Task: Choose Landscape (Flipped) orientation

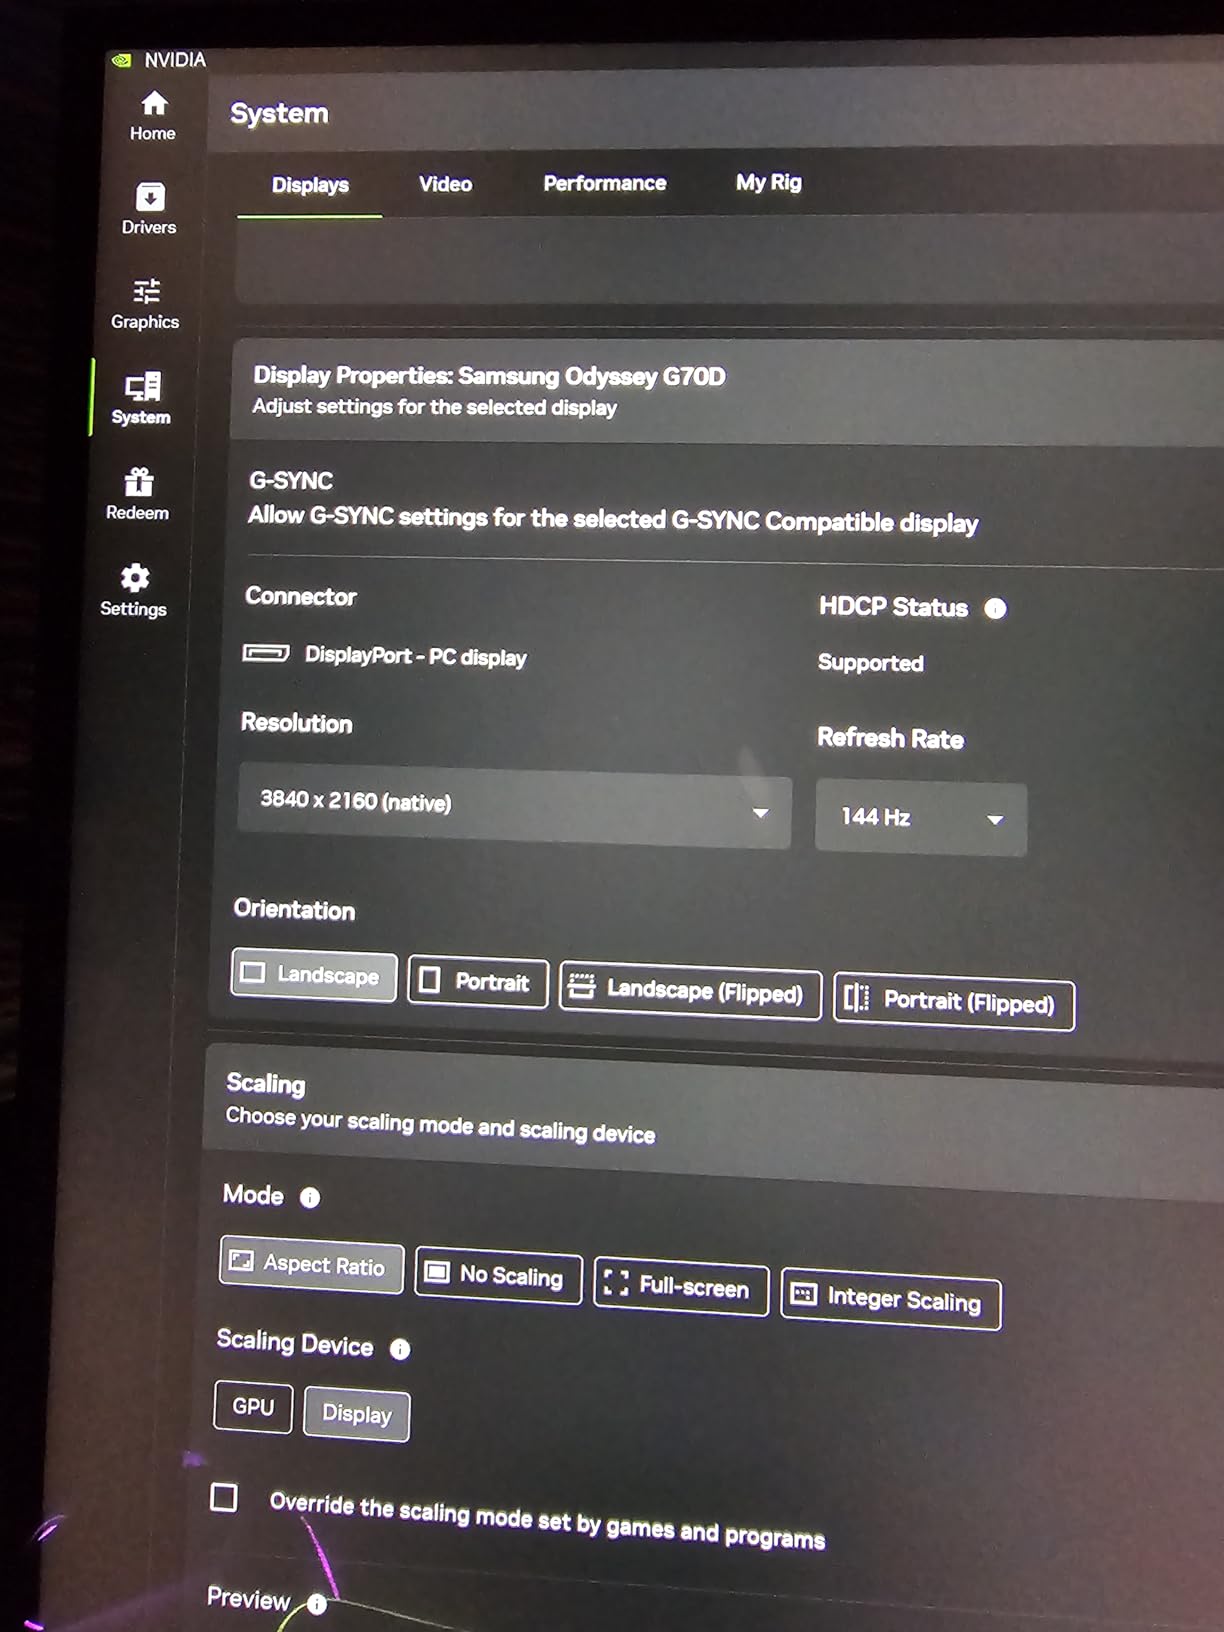Action: [x=690, y=990]
